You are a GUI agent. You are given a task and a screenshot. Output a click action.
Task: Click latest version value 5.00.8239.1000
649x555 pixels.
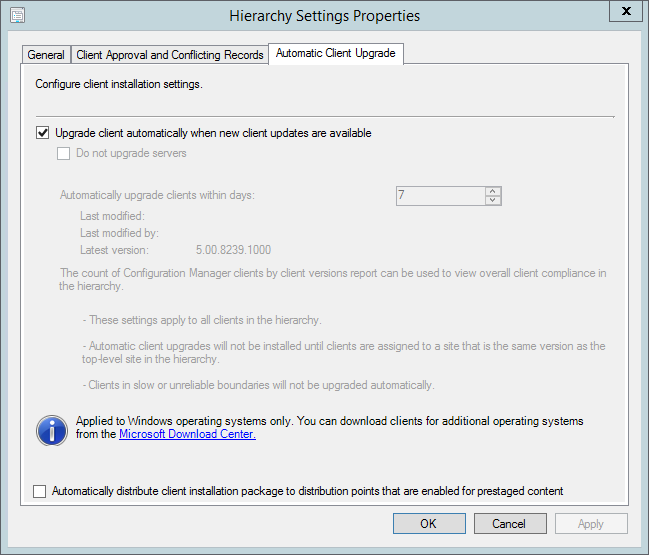(233, 250)
